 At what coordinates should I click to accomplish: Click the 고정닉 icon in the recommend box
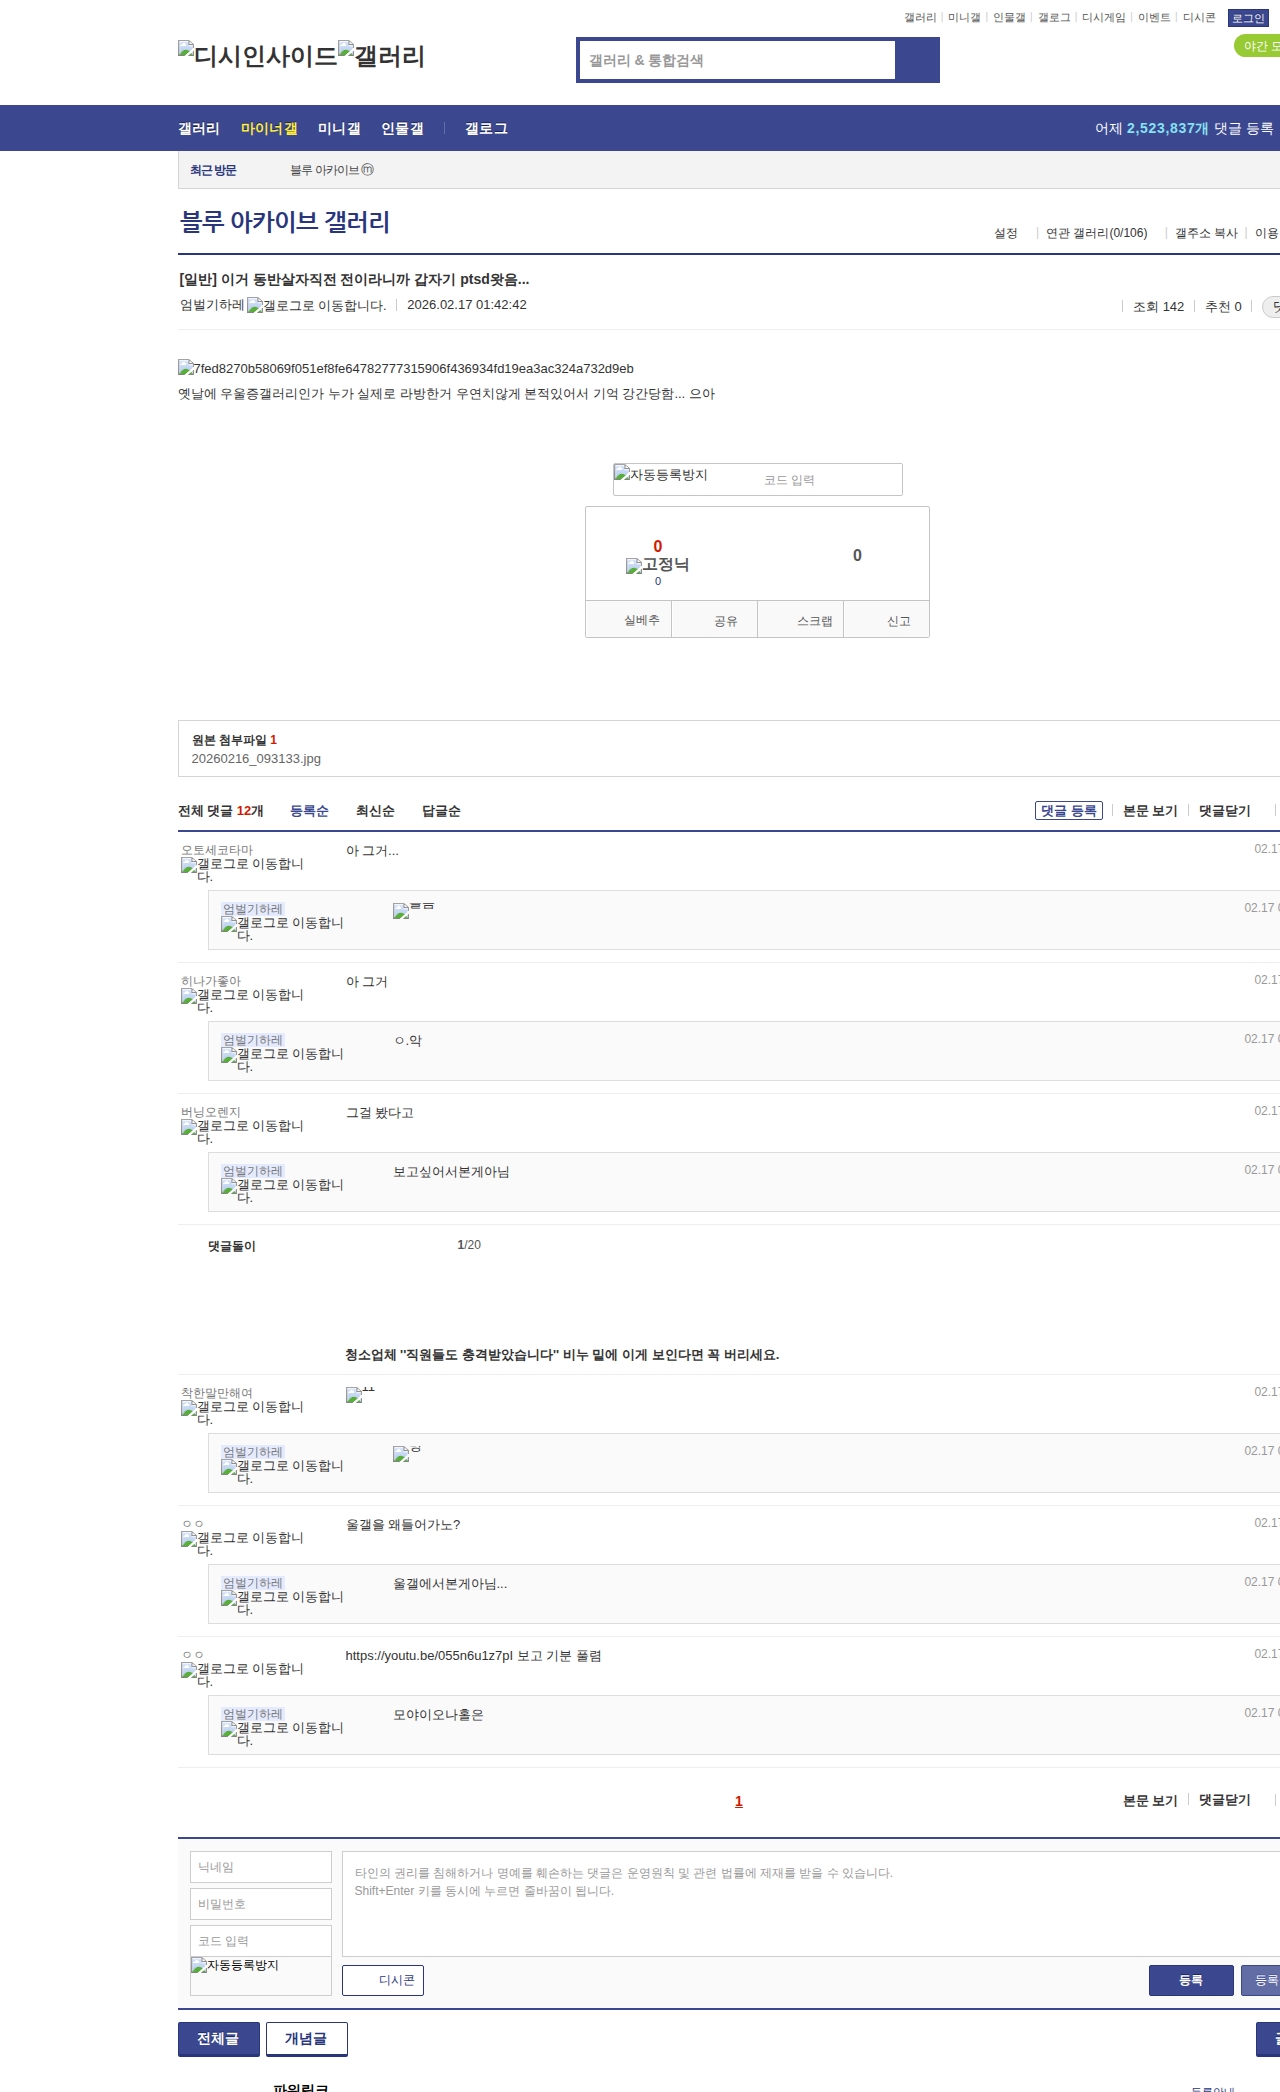point(657,565)
